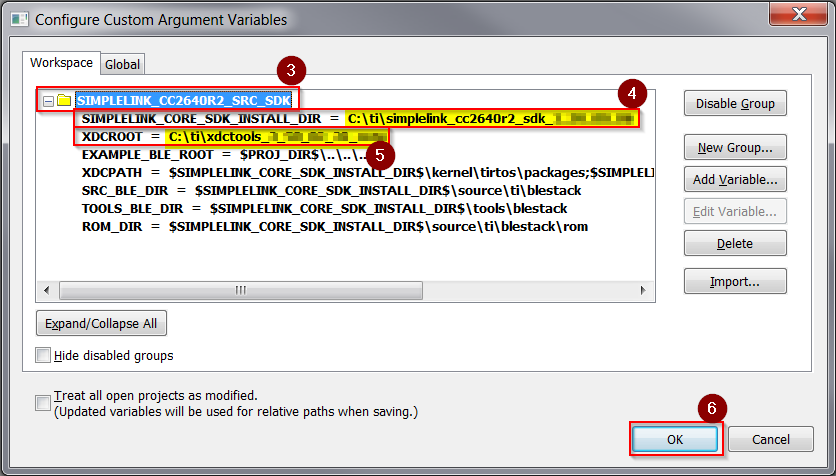The width and height of the screenshot is (836, 476).
Task: Switch to the Global tab
Action: point(122,64)
